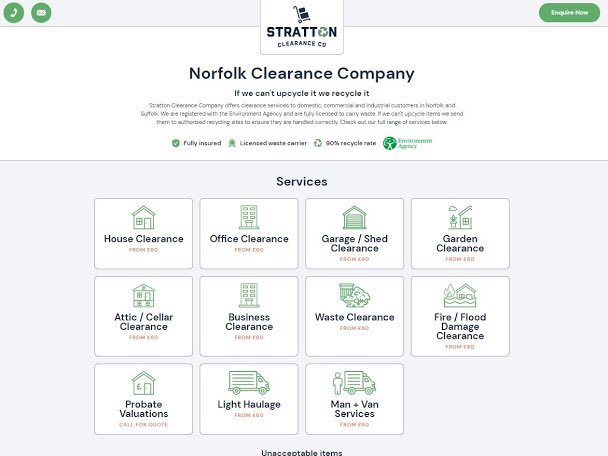Open the Fire / Flood Damage Clearance title
Viewport: 608px width, 456px height.
click(x=460, y=326)
